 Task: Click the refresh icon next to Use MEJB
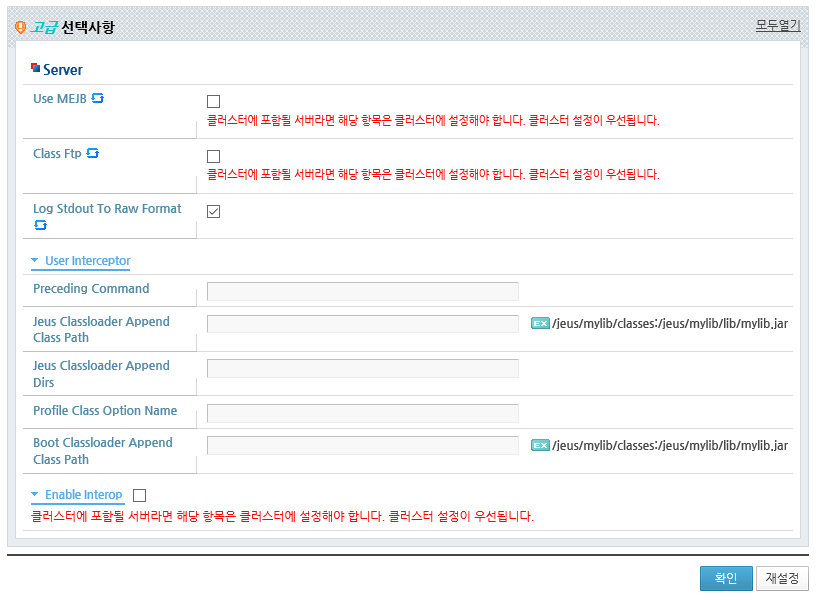pyautogui.click(x=97, y=98)
